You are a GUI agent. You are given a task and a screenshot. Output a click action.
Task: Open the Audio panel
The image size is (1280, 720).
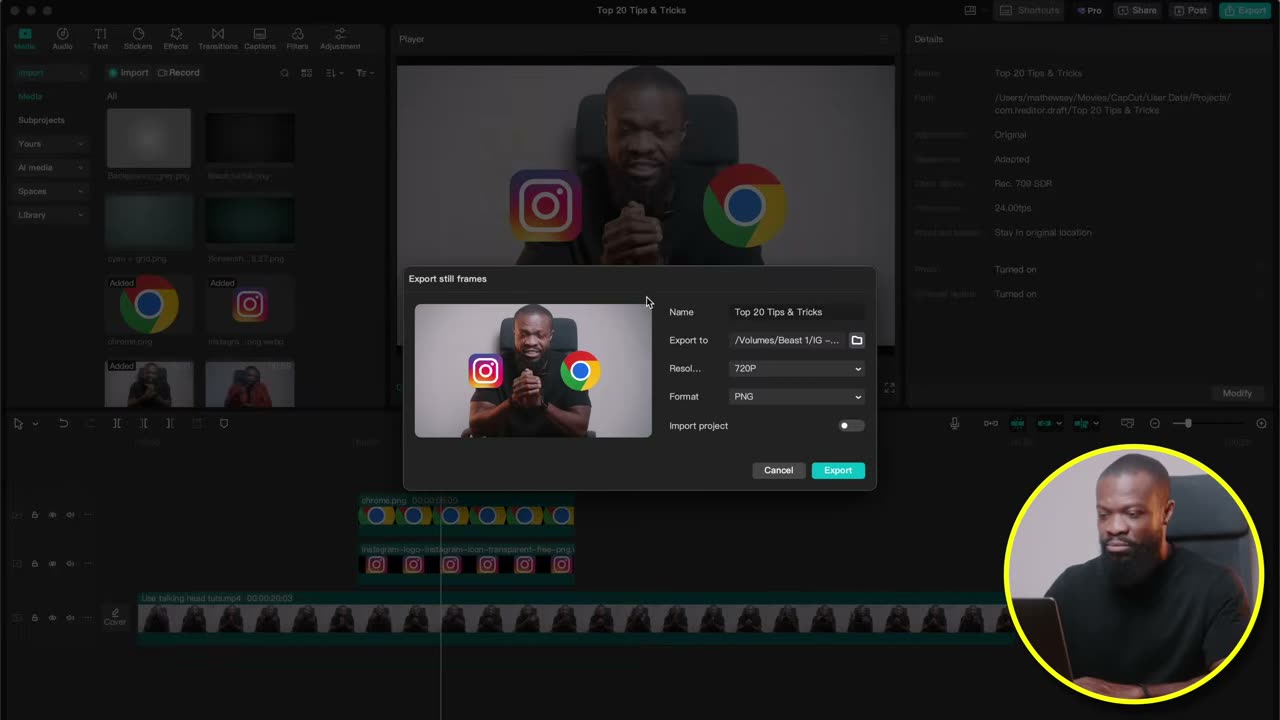click(x=62, y=39)
